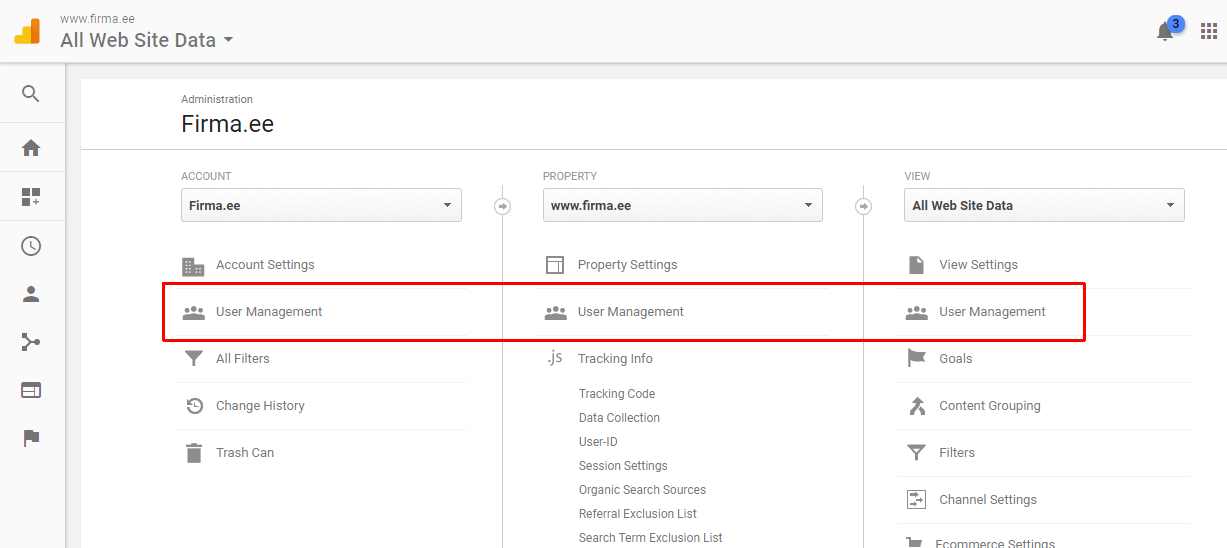Select Goals in the View column
This screenshot has width=1227, height=548.
pos(955,359)
